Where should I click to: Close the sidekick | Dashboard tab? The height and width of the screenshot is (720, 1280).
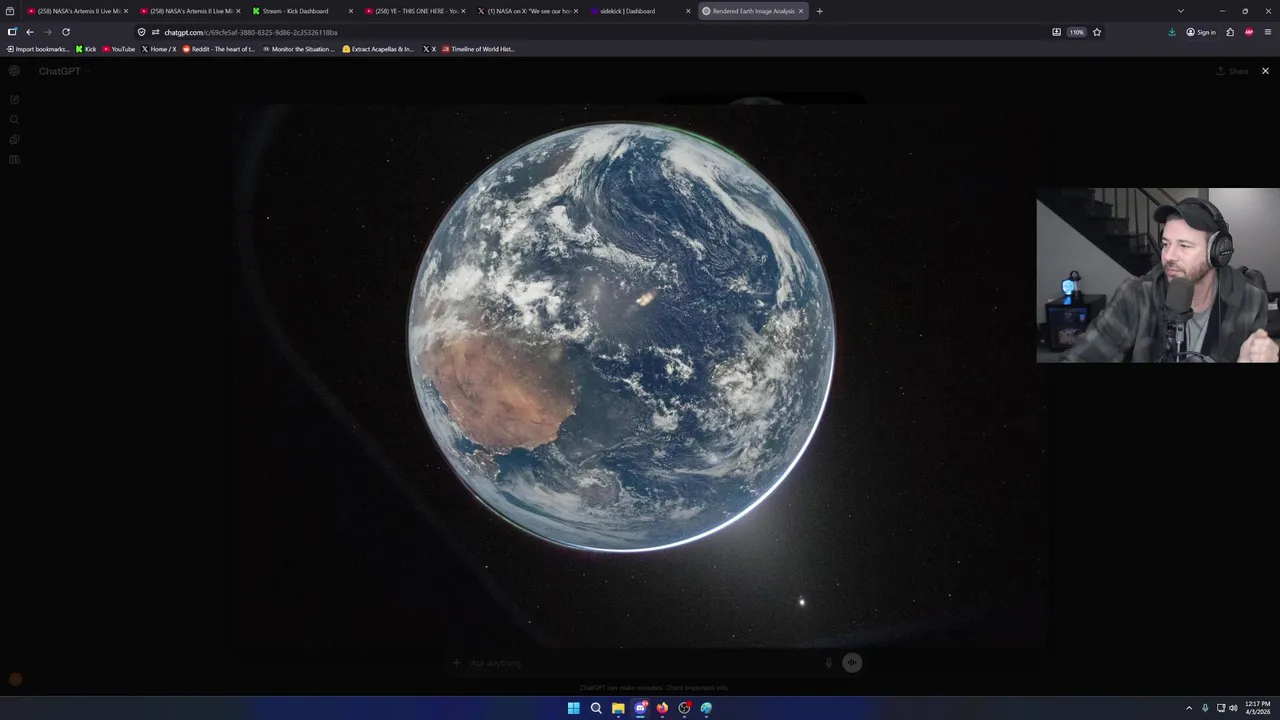tap(688, 11)
